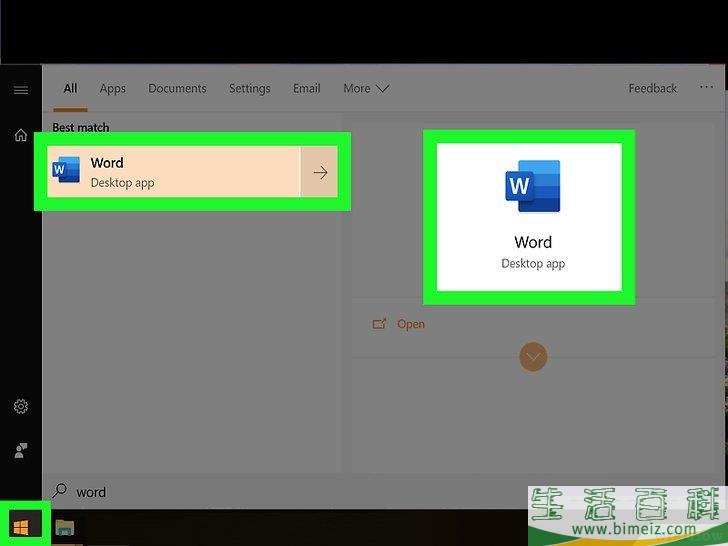Click the 'Best match' heading

[x=81, y=127]
